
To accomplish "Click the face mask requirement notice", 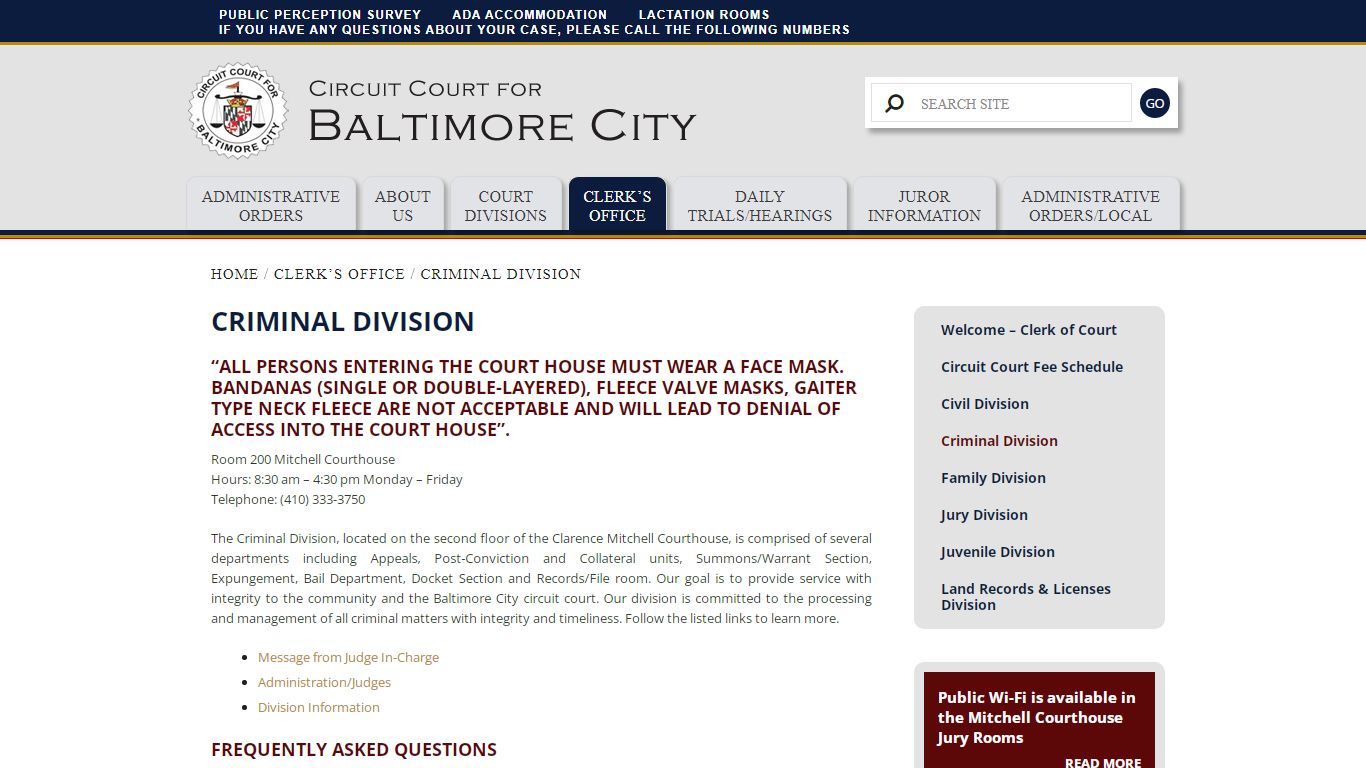I will click(x=534, y=398).
